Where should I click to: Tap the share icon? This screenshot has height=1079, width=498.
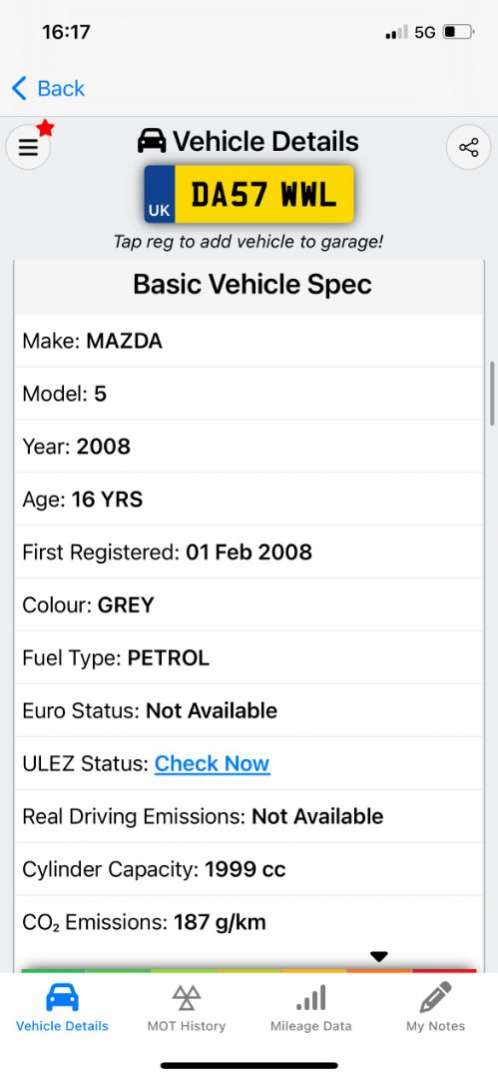point(468,147)
